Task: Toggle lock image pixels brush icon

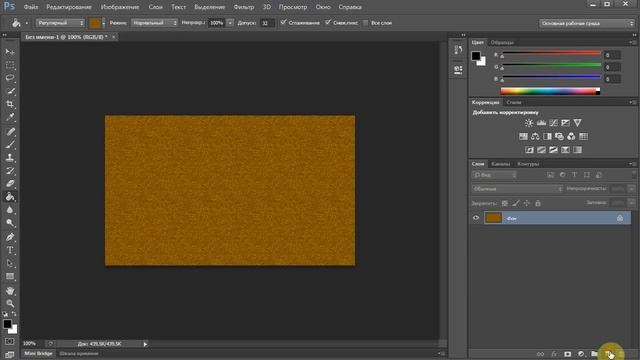Action: 516,203
